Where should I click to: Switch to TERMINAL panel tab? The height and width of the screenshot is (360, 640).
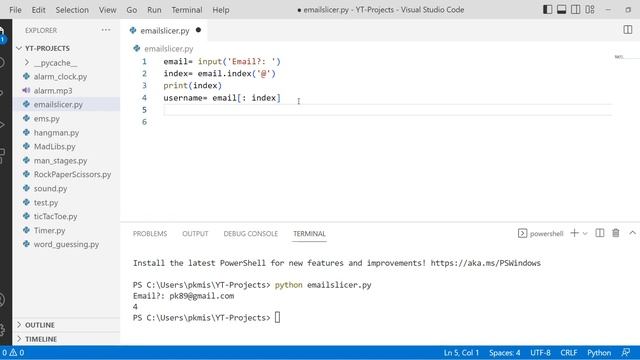[309, 233]
